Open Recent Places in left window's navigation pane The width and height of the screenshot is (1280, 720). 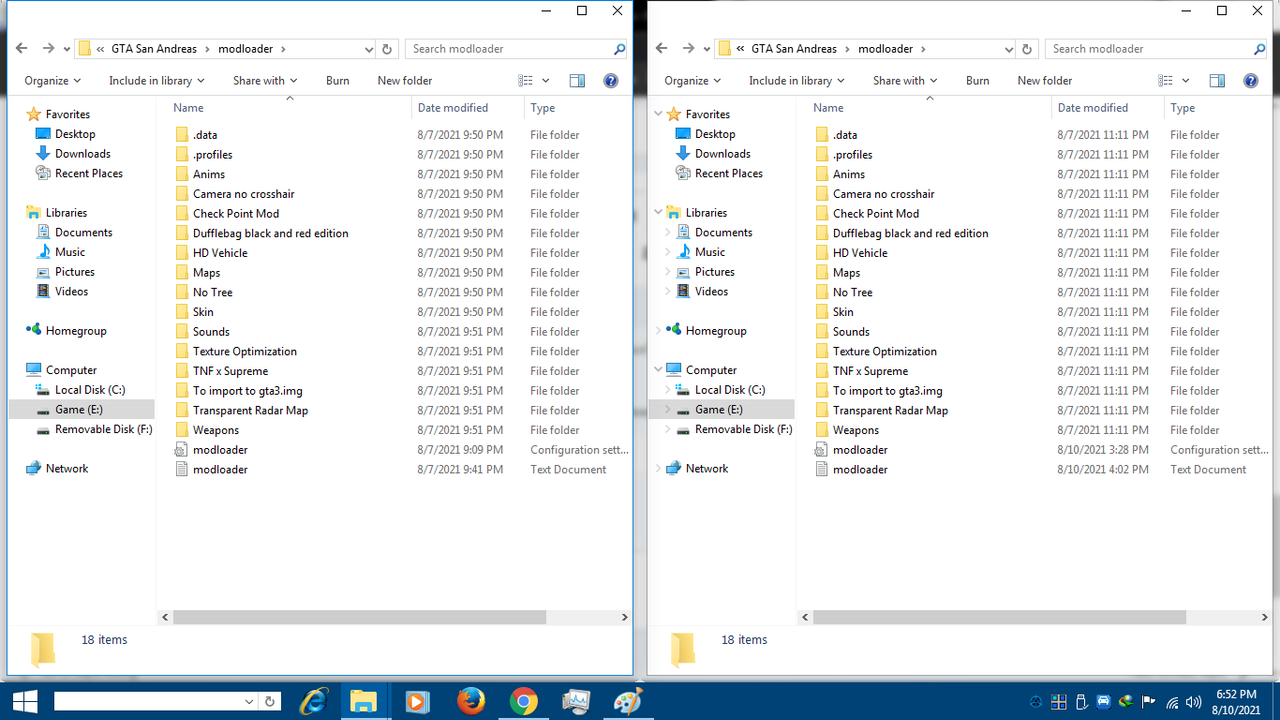coord(89,173)
